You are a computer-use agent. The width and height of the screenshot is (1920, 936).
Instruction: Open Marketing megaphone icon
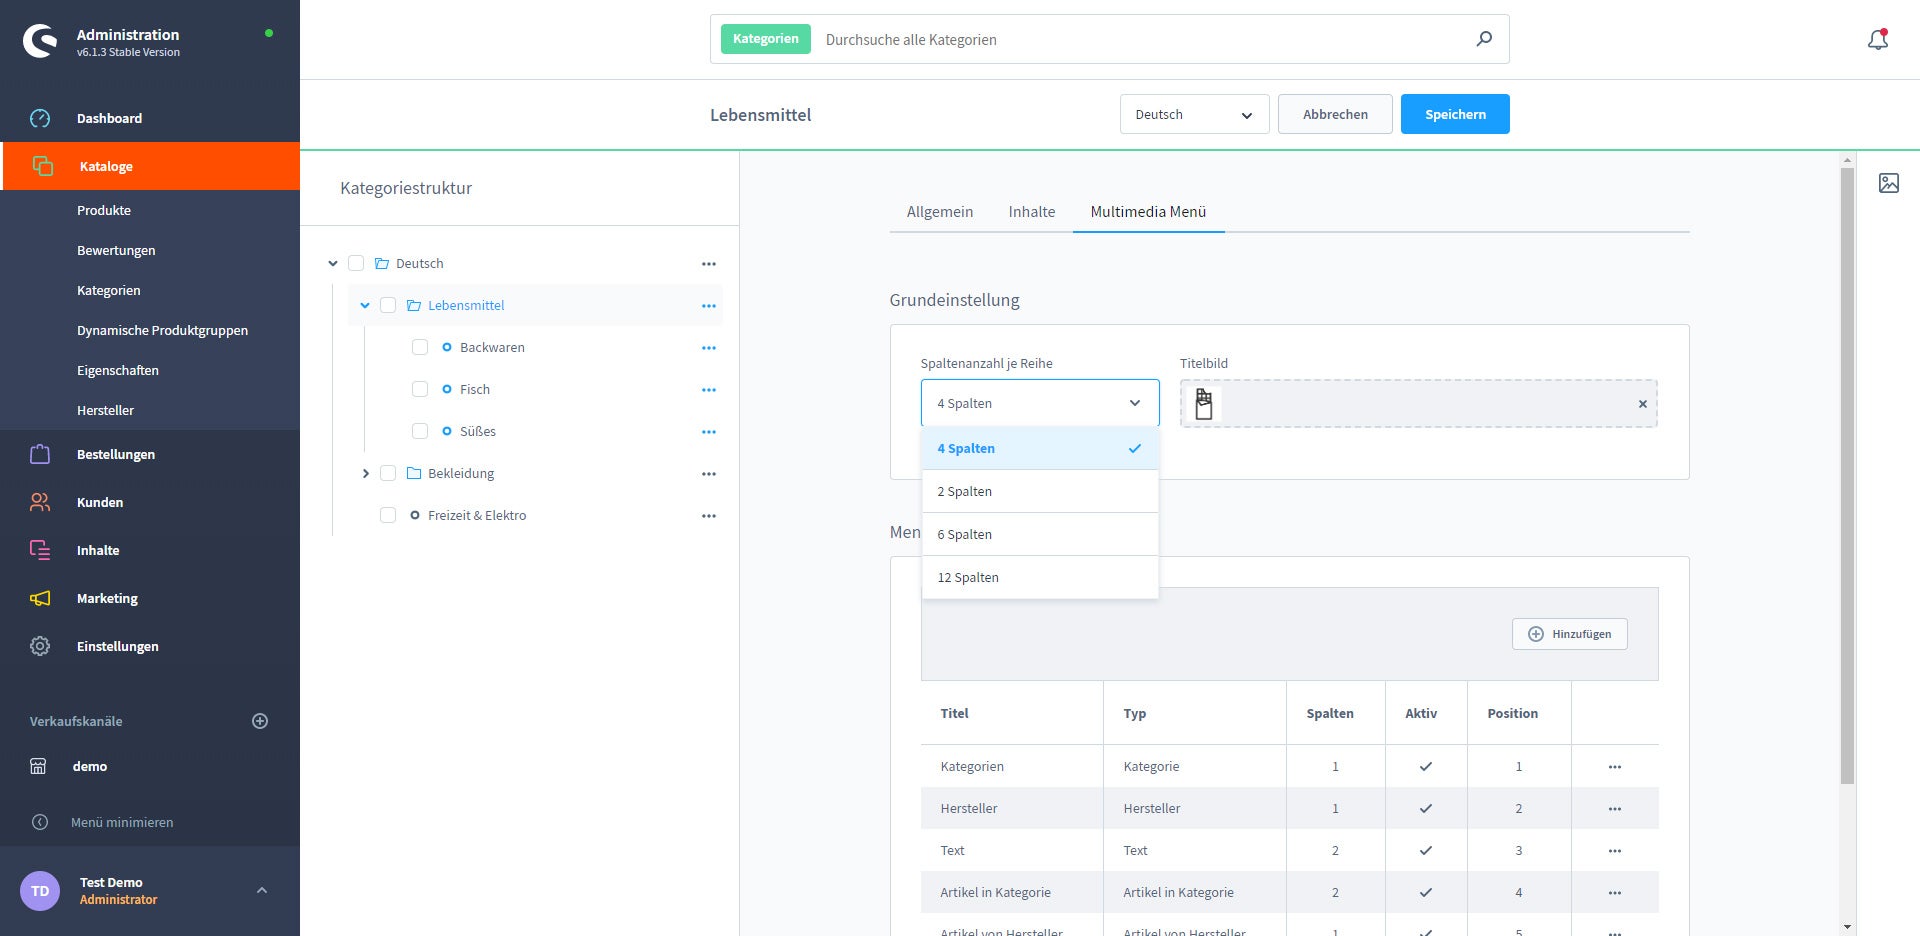[40, 598]
